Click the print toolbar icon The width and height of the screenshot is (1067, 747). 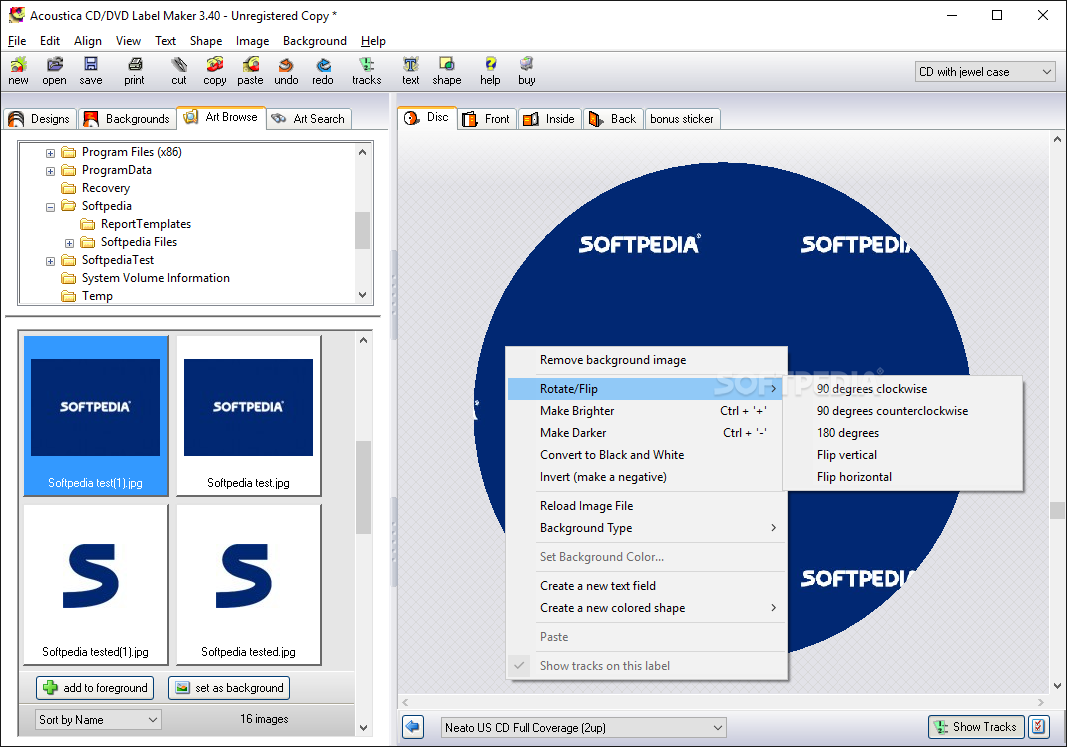pos(135,71)
